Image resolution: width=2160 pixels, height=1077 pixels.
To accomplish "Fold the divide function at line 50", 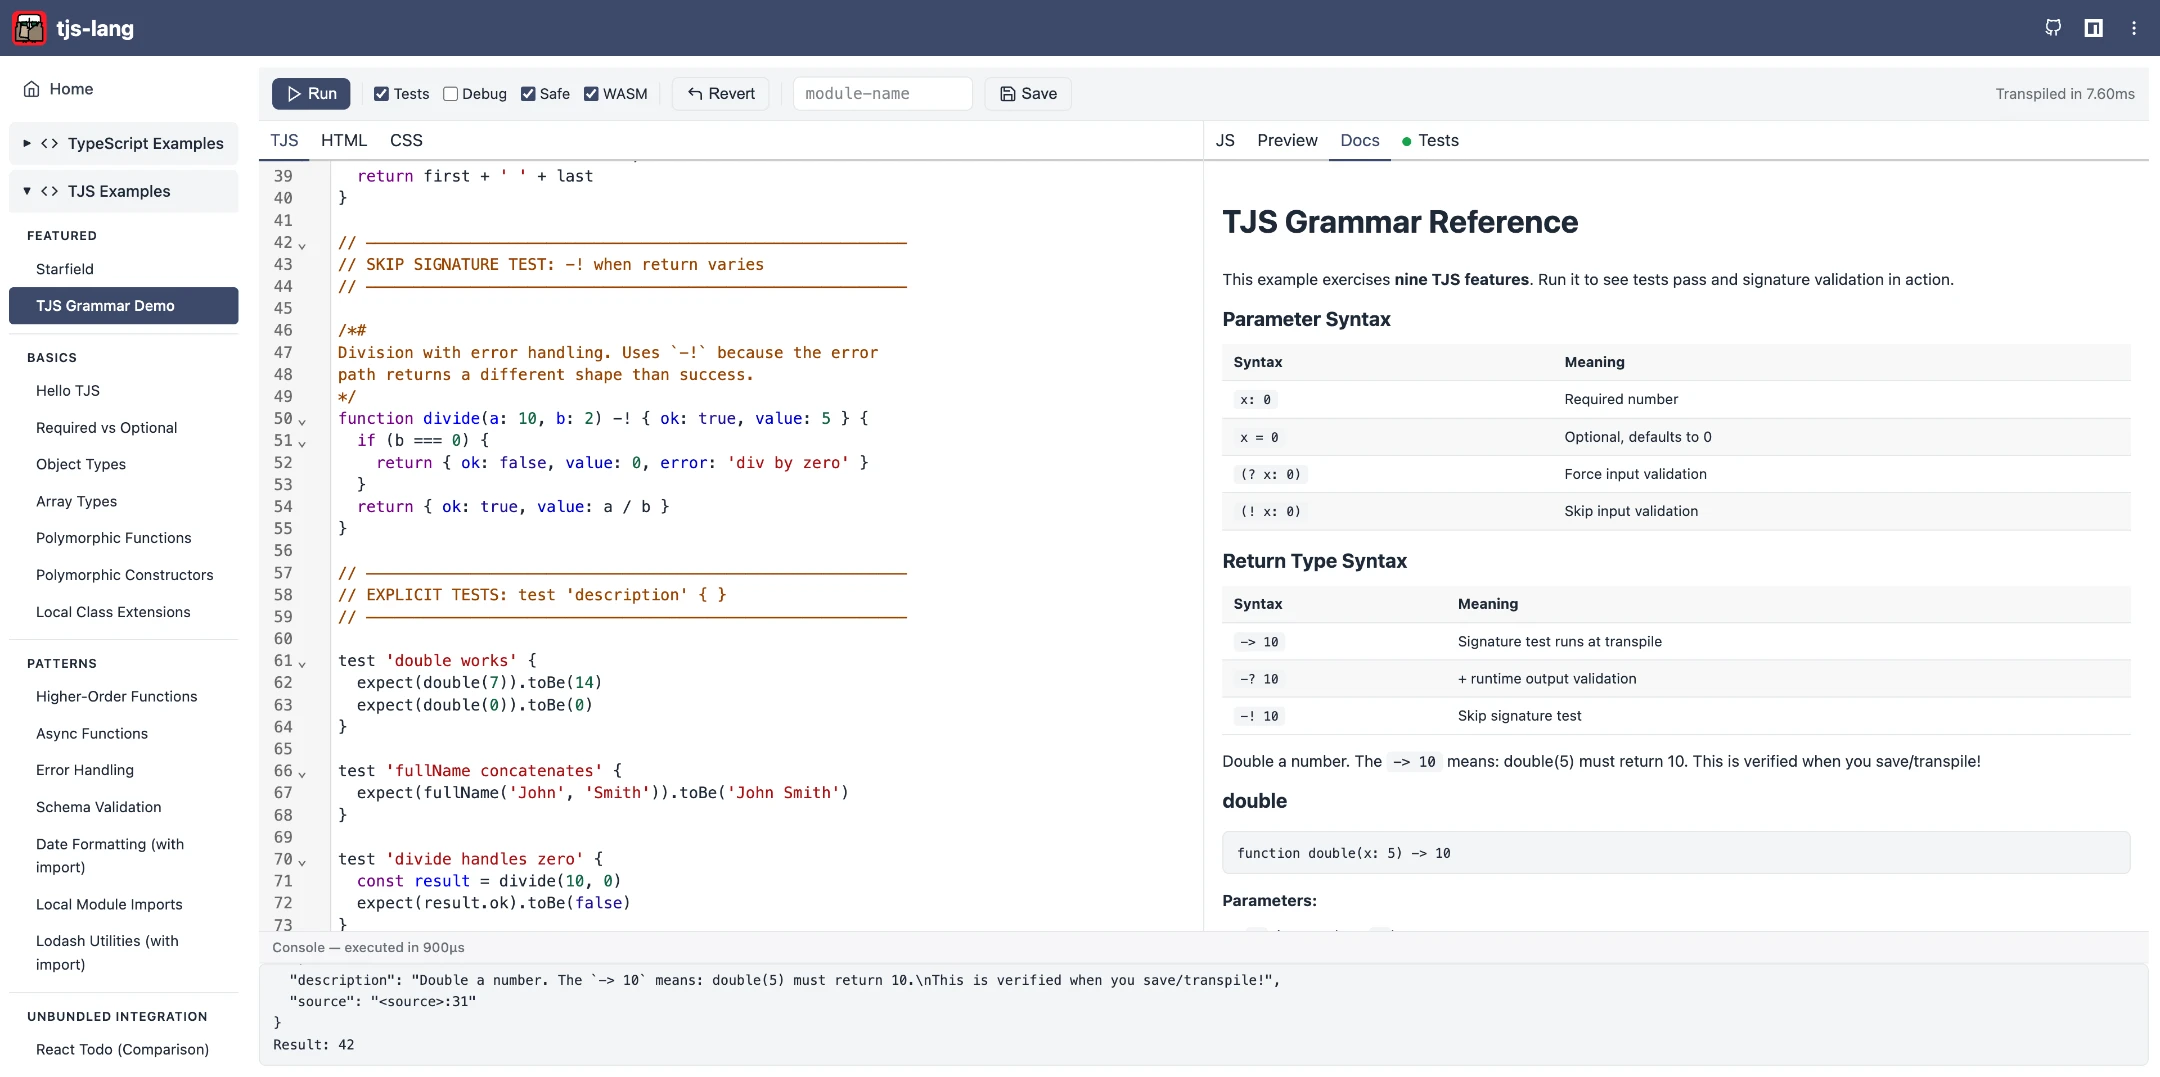I will click(x=302, y=421).
